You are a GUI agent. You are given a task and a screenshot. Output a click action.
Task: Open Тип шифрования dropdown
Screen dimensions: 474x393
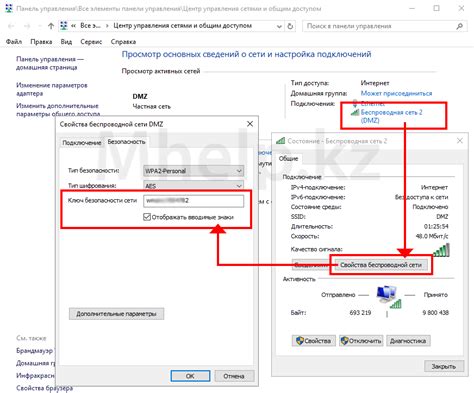coord(193,185)
